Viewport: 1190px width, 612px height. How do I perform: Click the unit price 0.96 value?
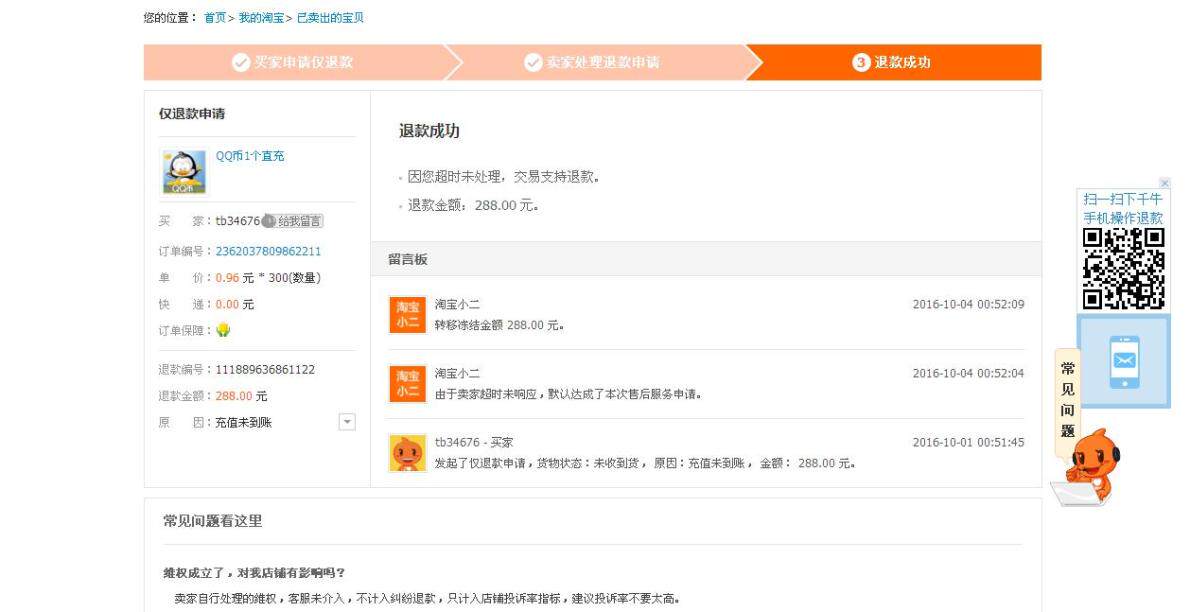[x=227, y=278]
